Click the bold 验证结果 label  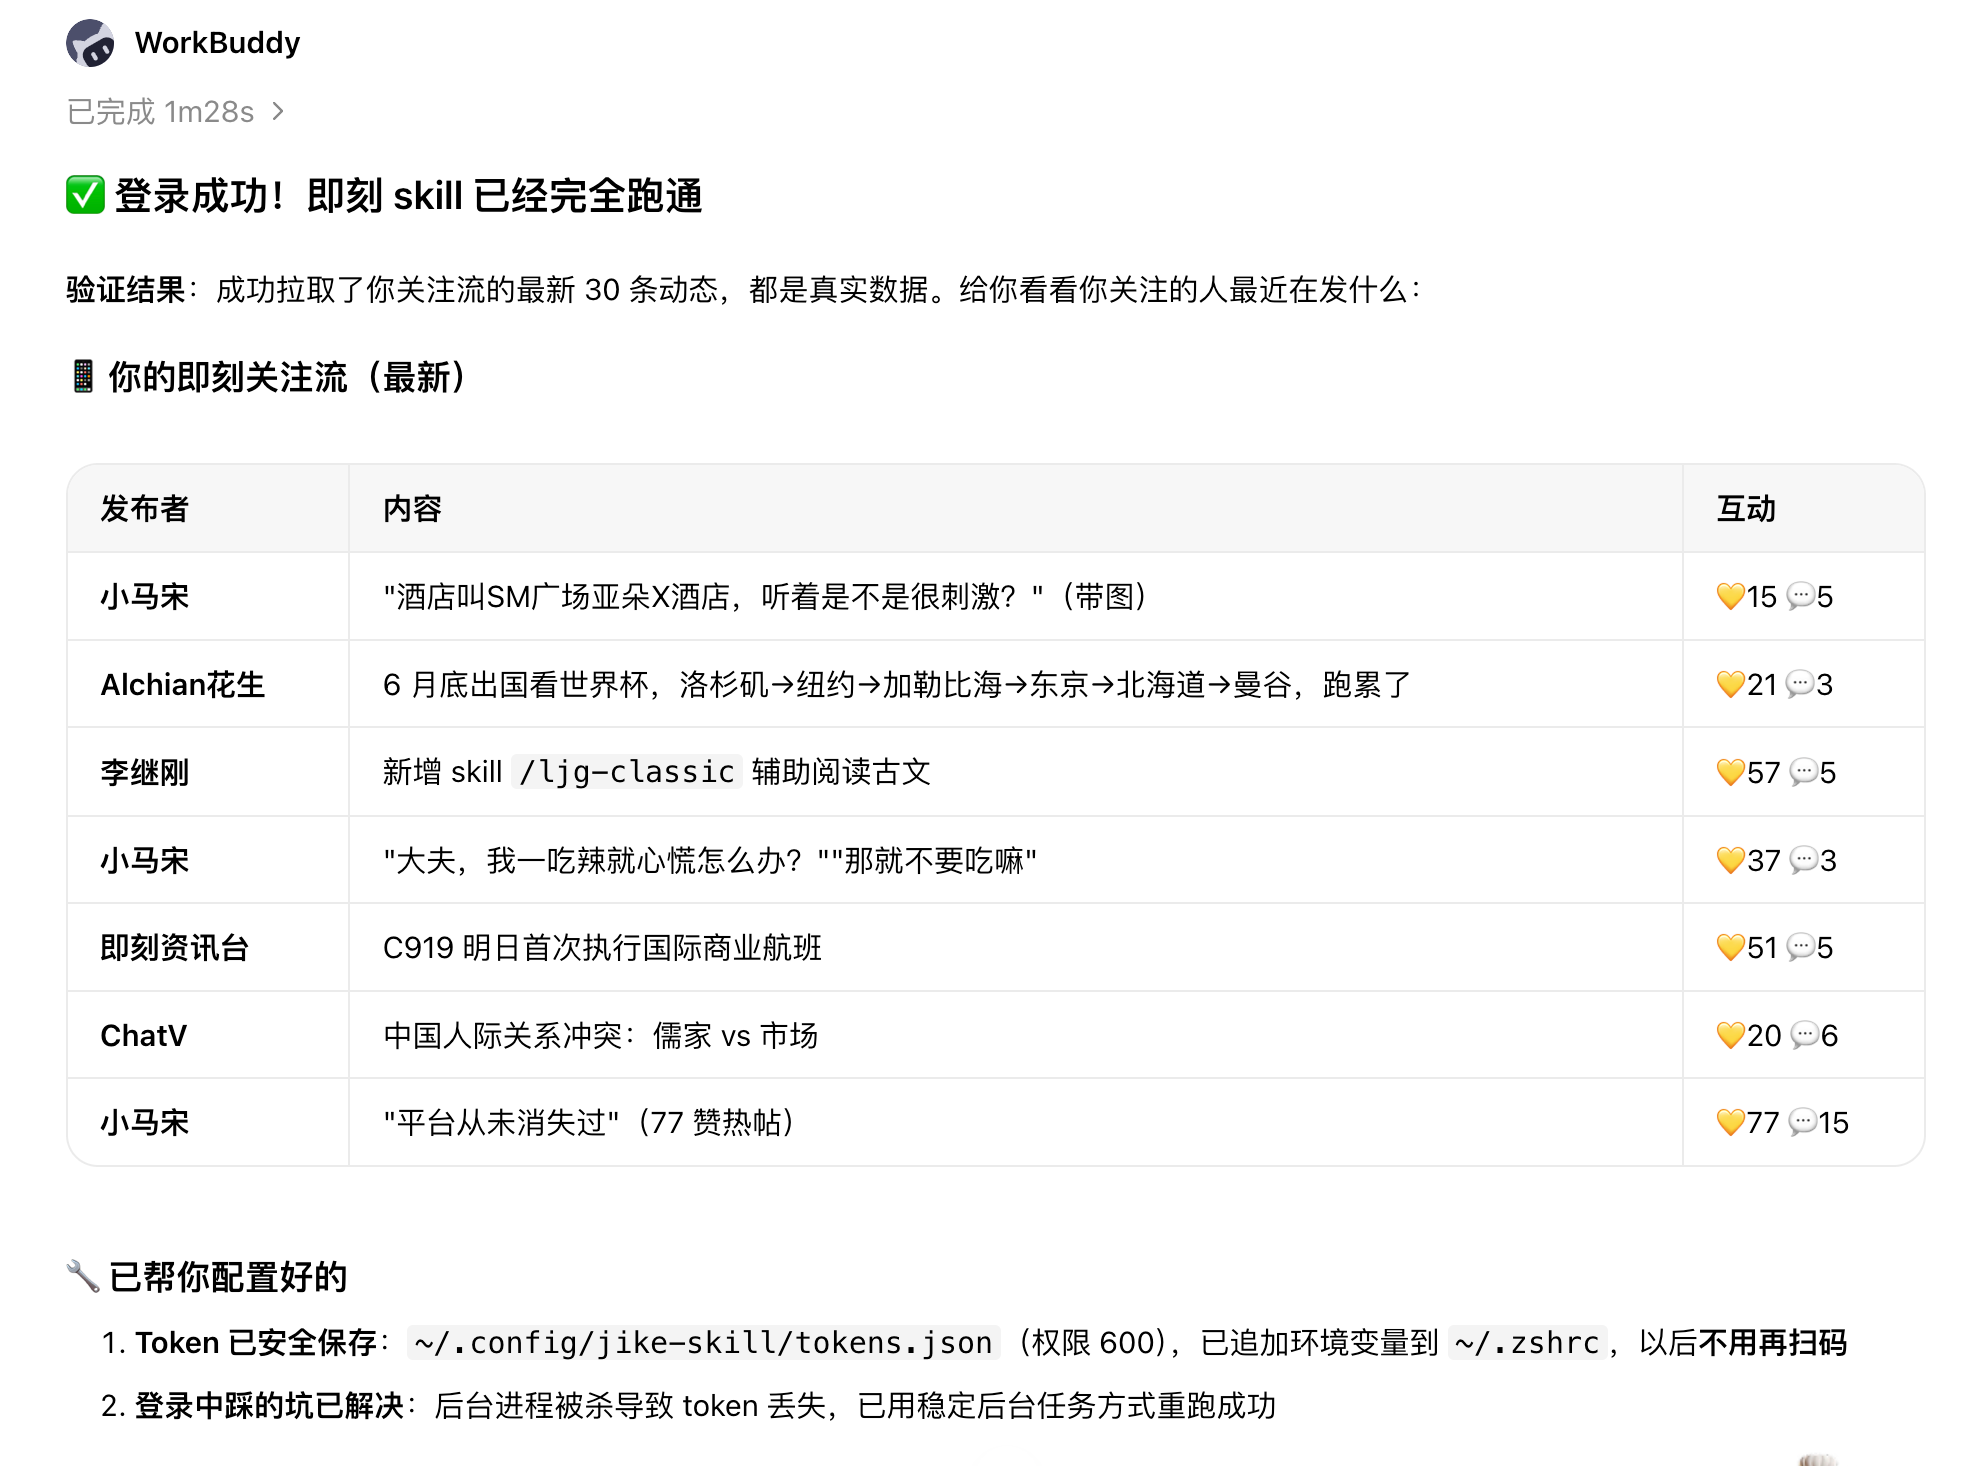126,290
